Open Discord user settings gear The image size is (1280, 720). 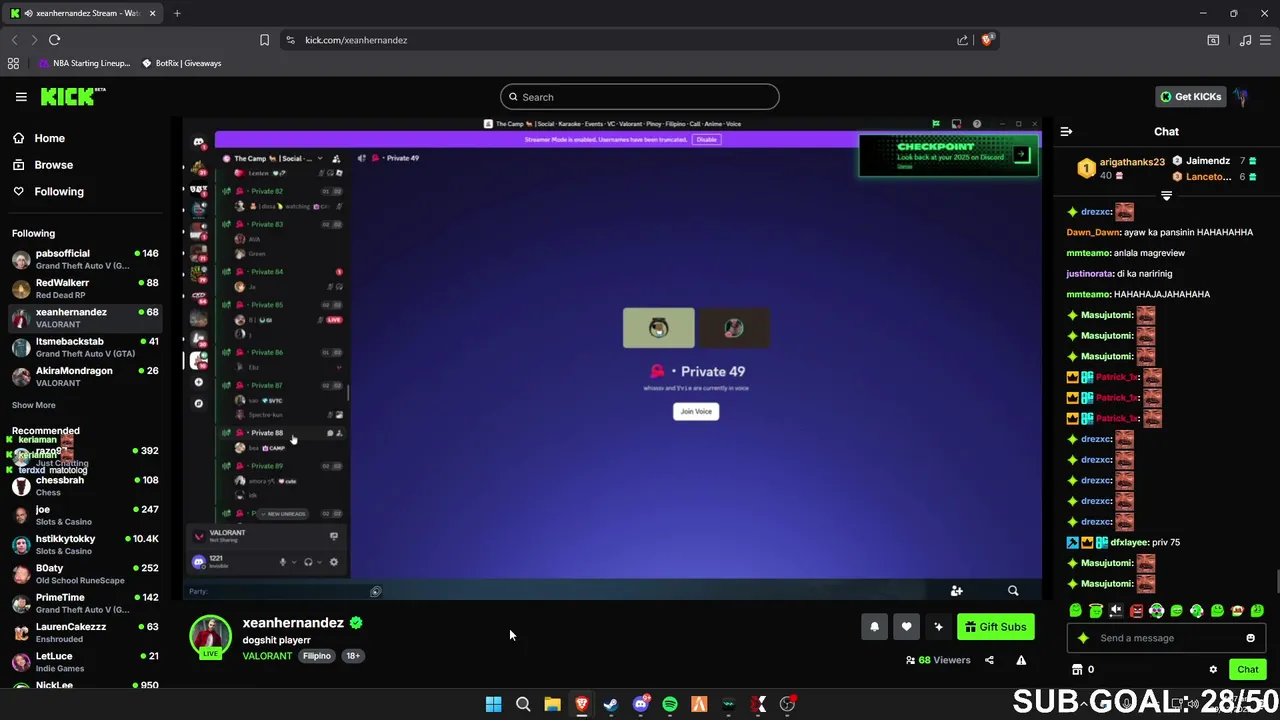pyautogui.click(x=334, y=562)
